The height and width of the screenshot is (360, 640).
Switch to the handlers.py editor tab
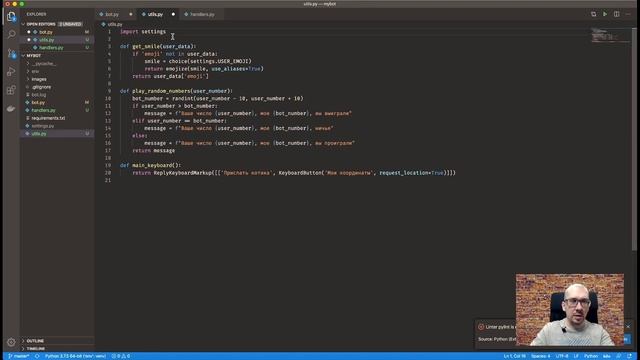pos(202,14)
